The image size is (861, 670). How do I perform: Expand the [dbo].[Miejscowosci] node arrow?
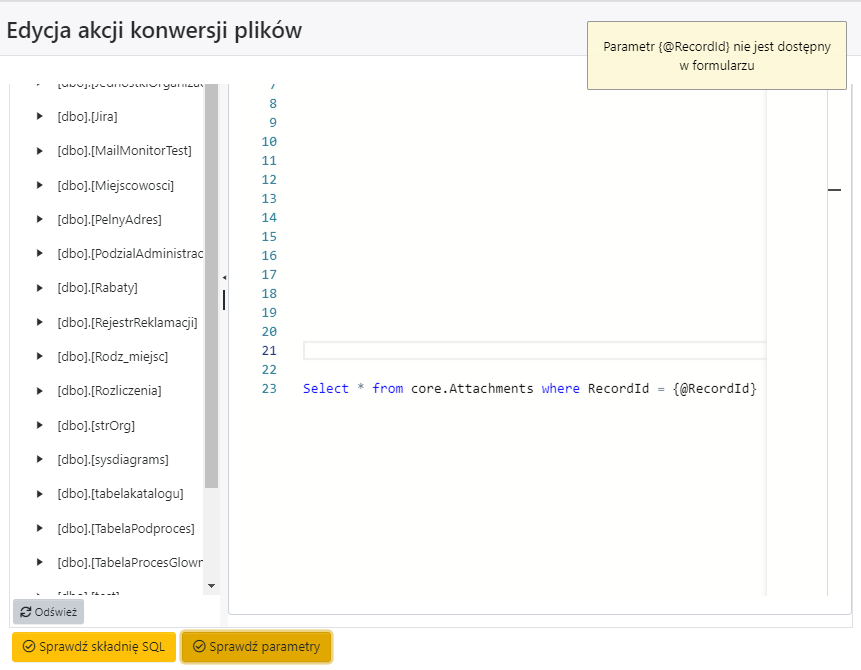(x=40, y=185)
